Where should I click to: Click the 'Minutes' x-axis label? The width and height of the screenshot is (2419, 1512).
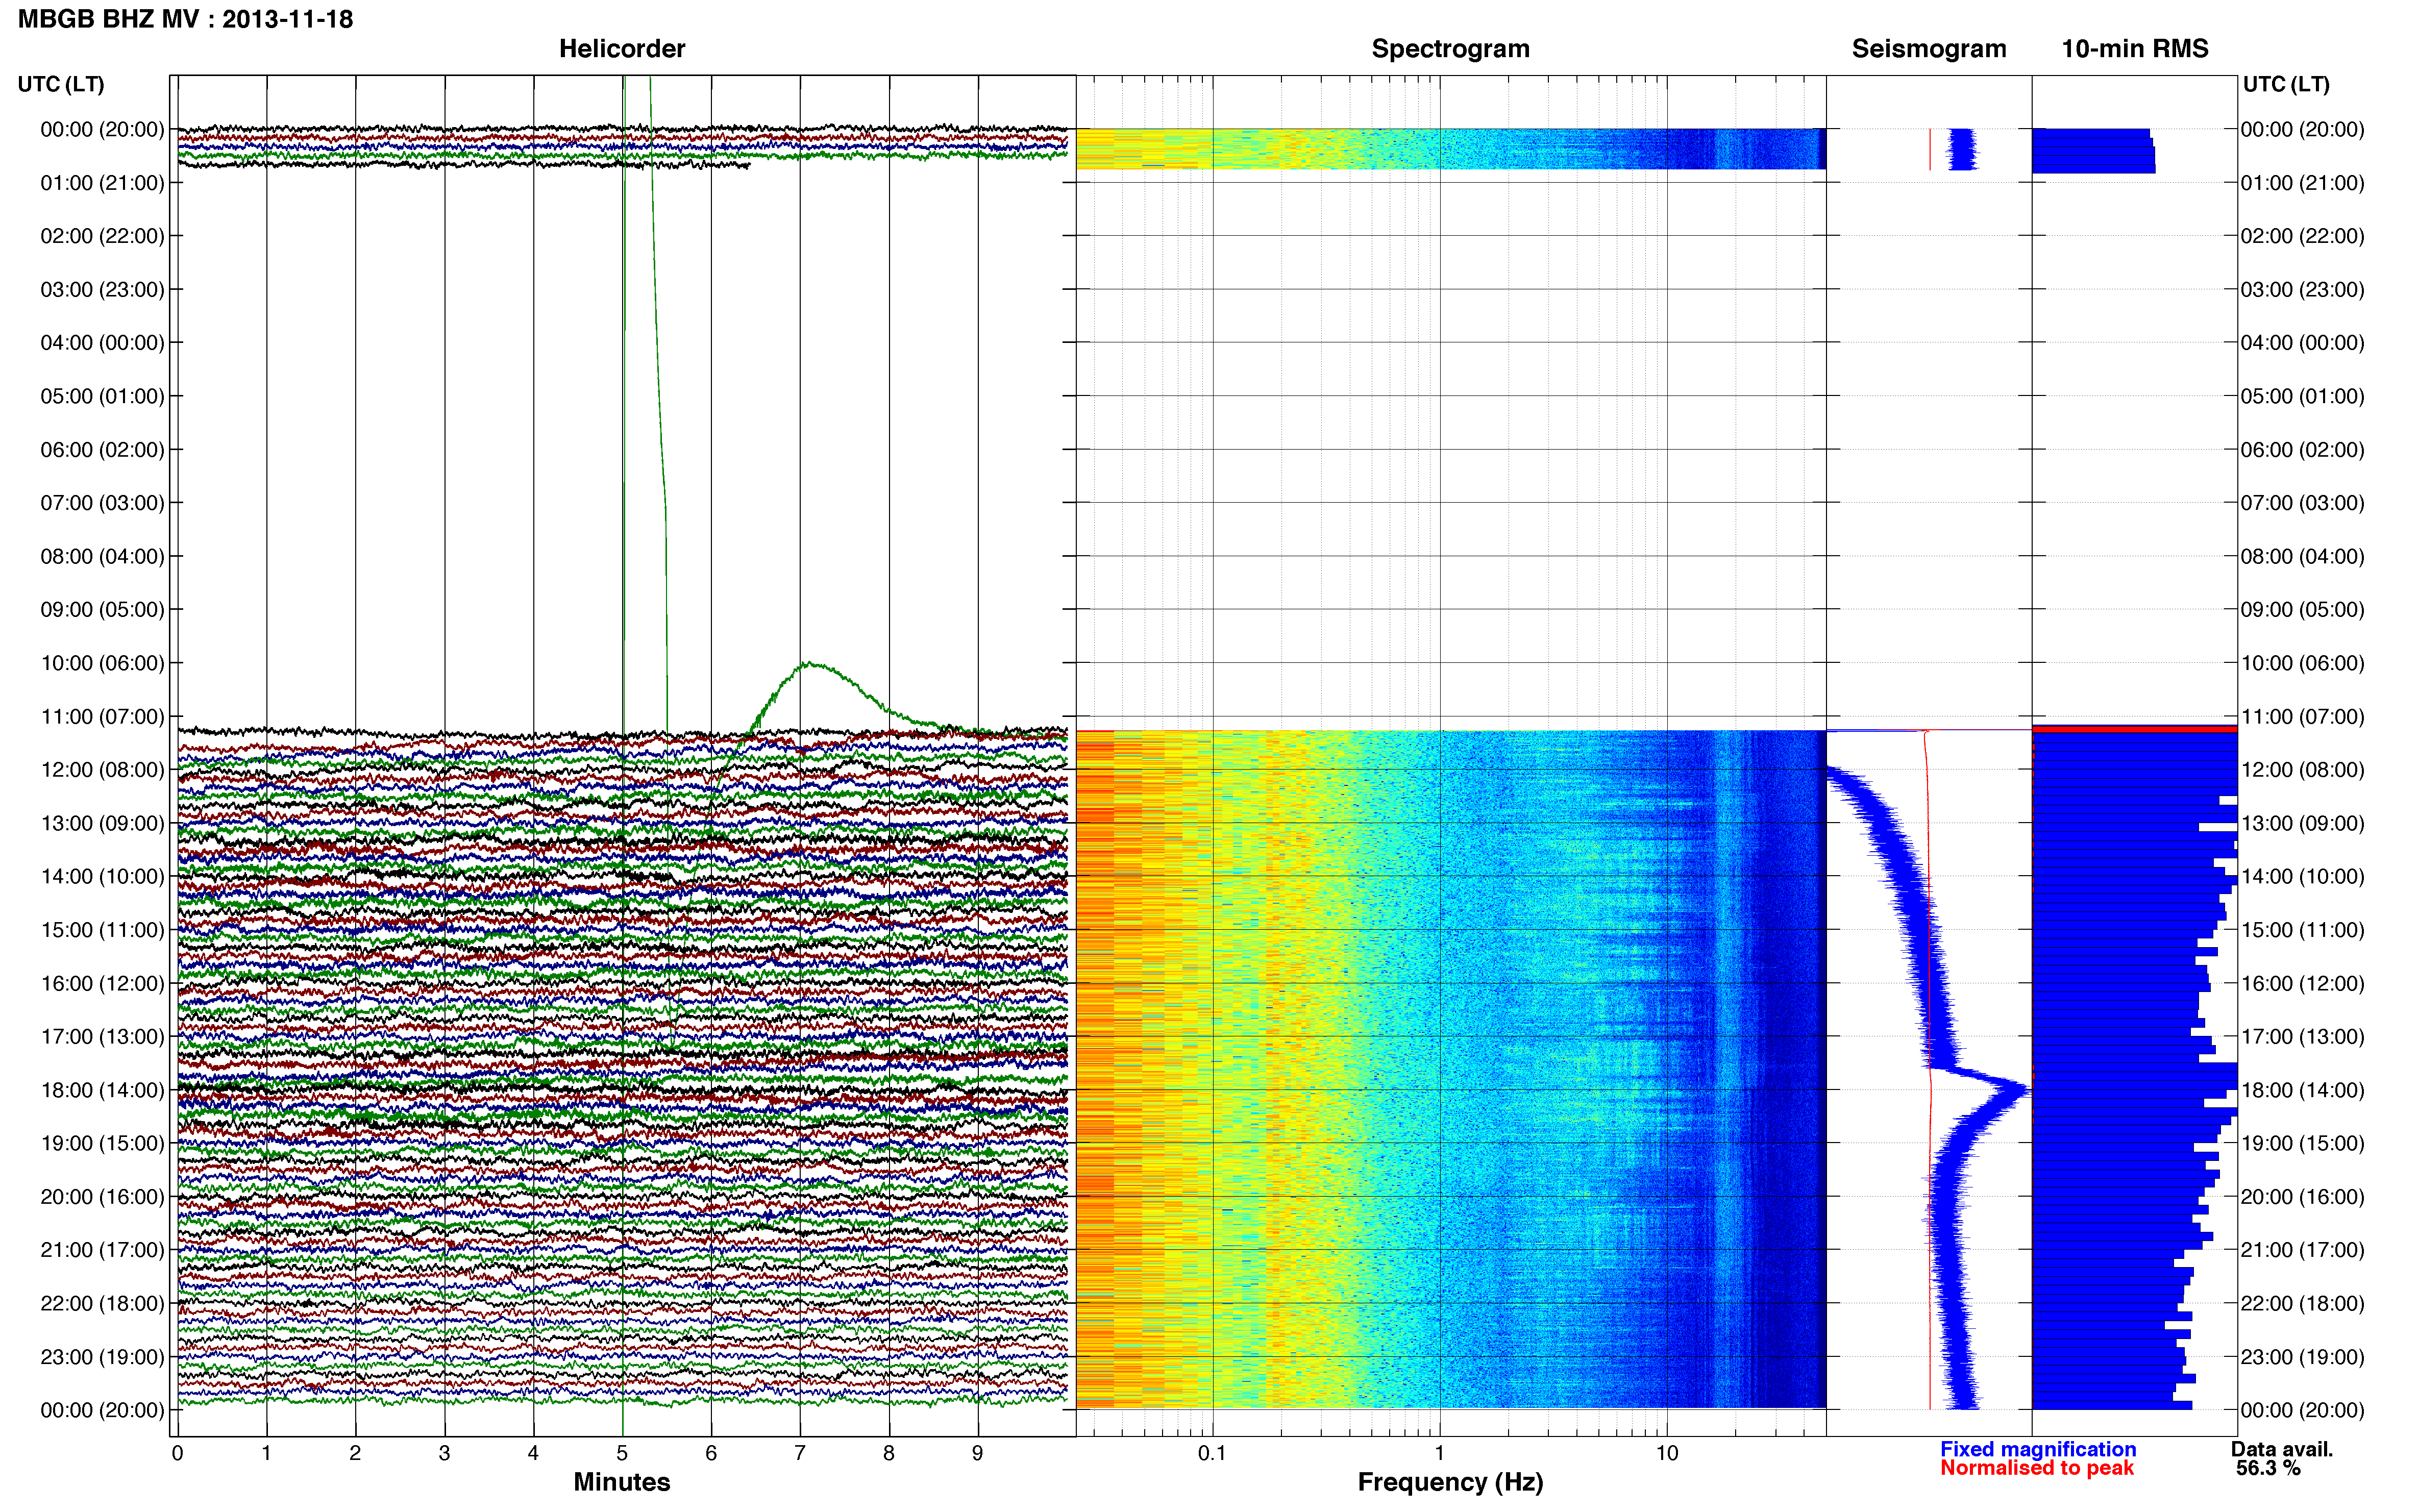pos(621,1482)
